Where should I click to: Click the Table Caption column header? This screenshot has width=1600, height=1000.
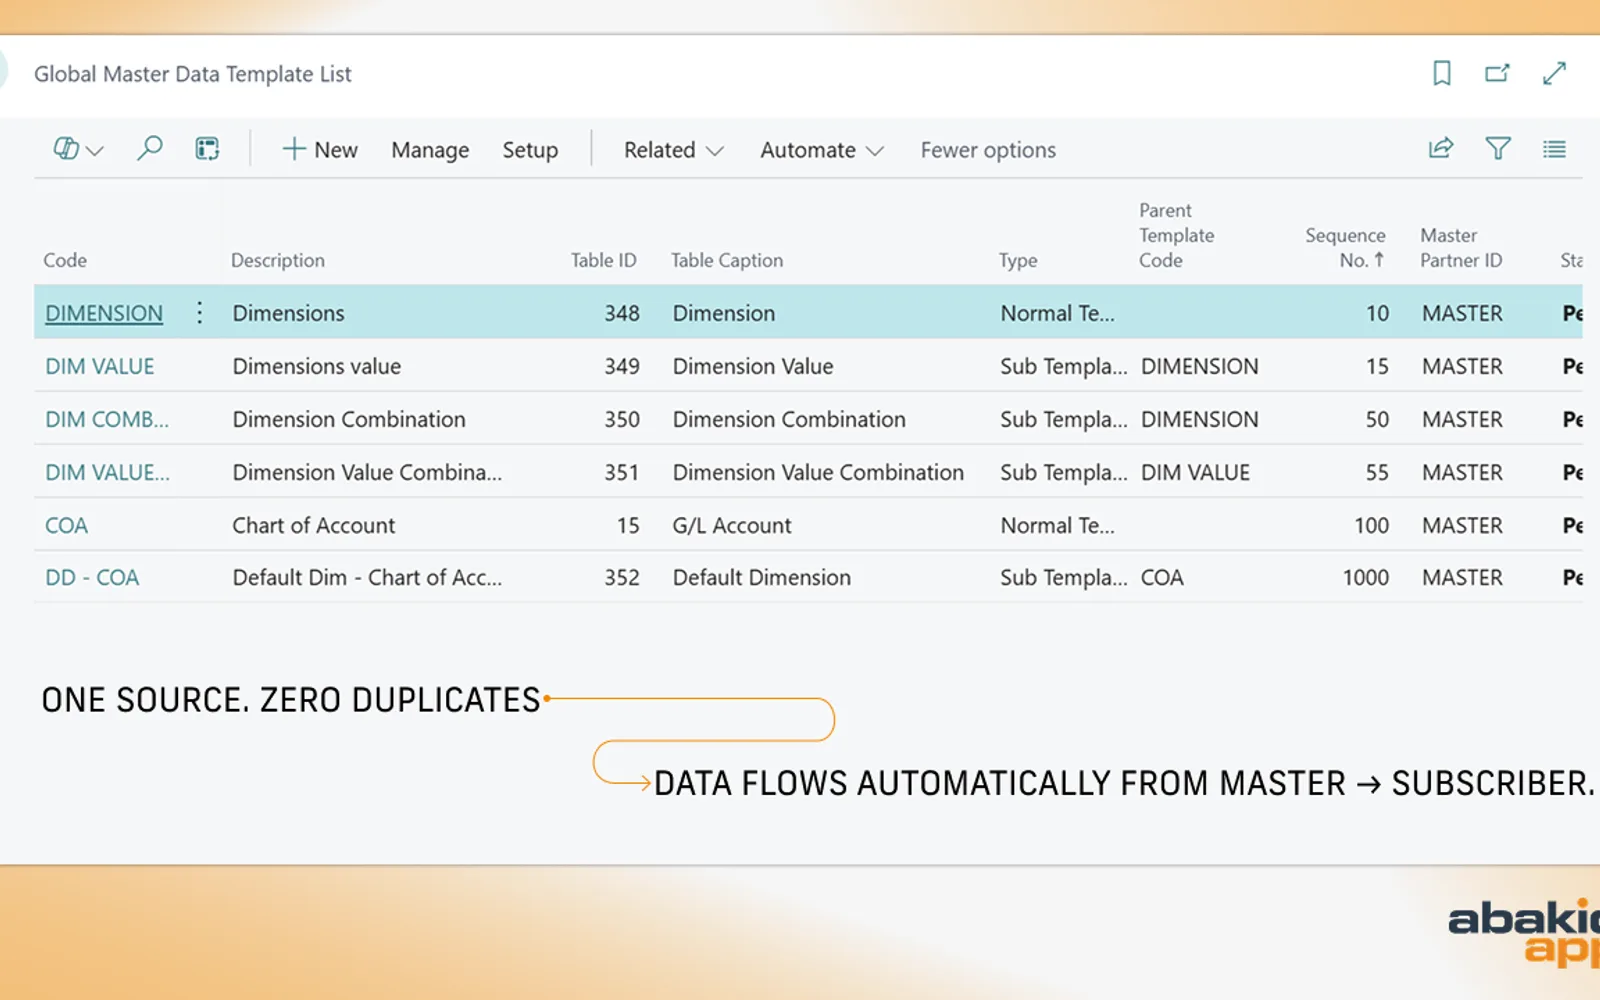click(727, 260)
